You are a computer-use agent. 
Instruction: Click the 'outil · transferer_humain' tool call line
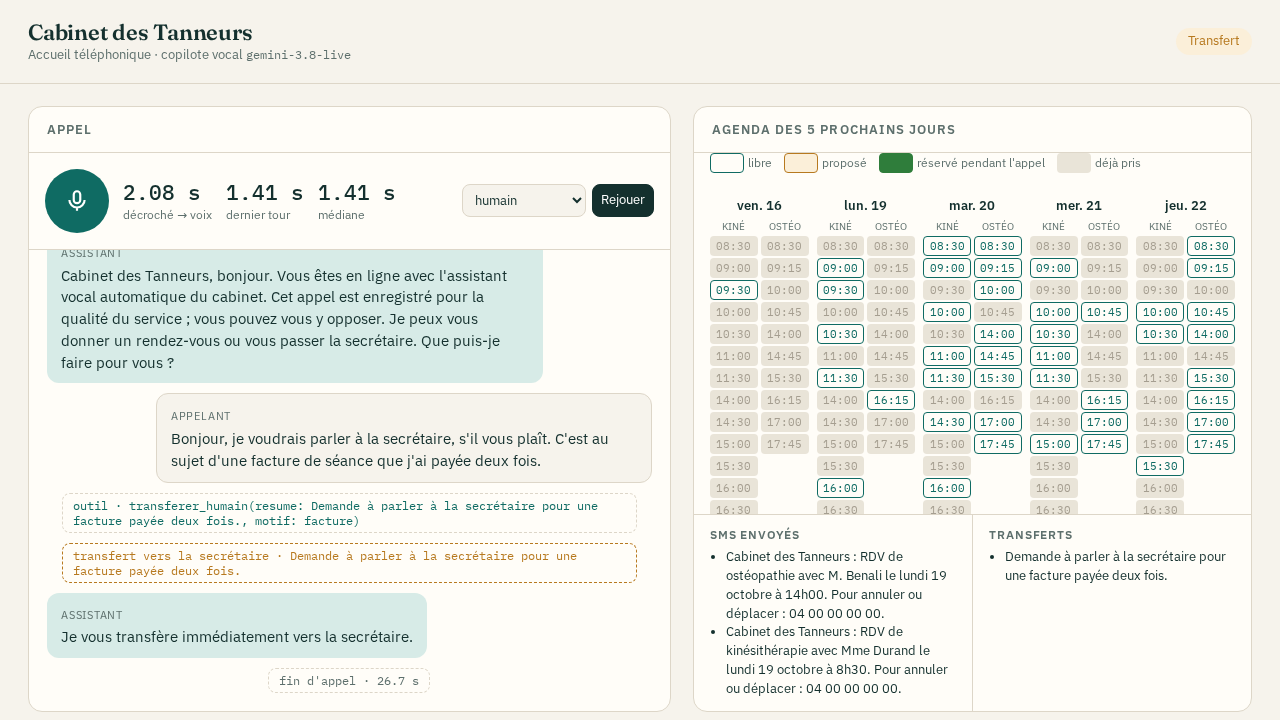349,513
